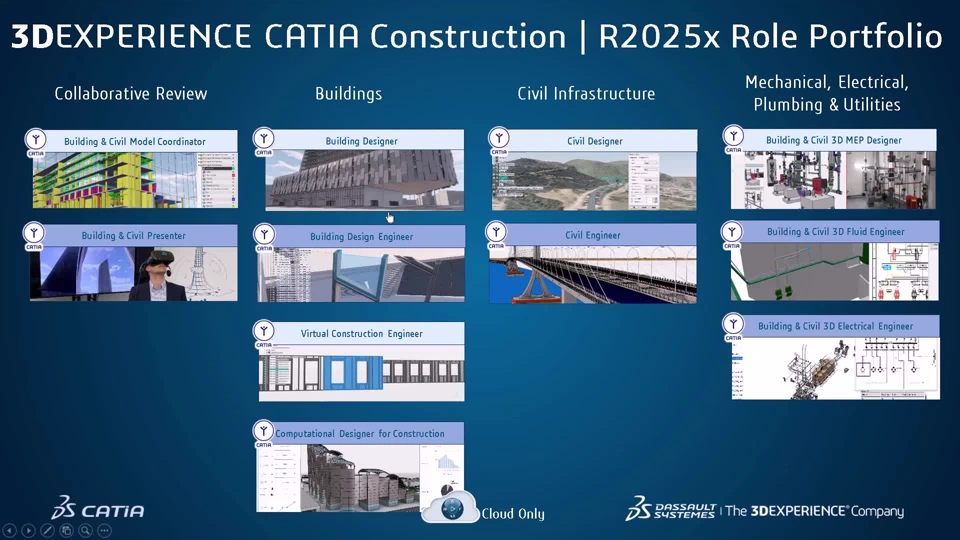This screenshot has width=960, height=540.
Task: Open Building Design Engineer thumbnail image
Action: (361, 275)
